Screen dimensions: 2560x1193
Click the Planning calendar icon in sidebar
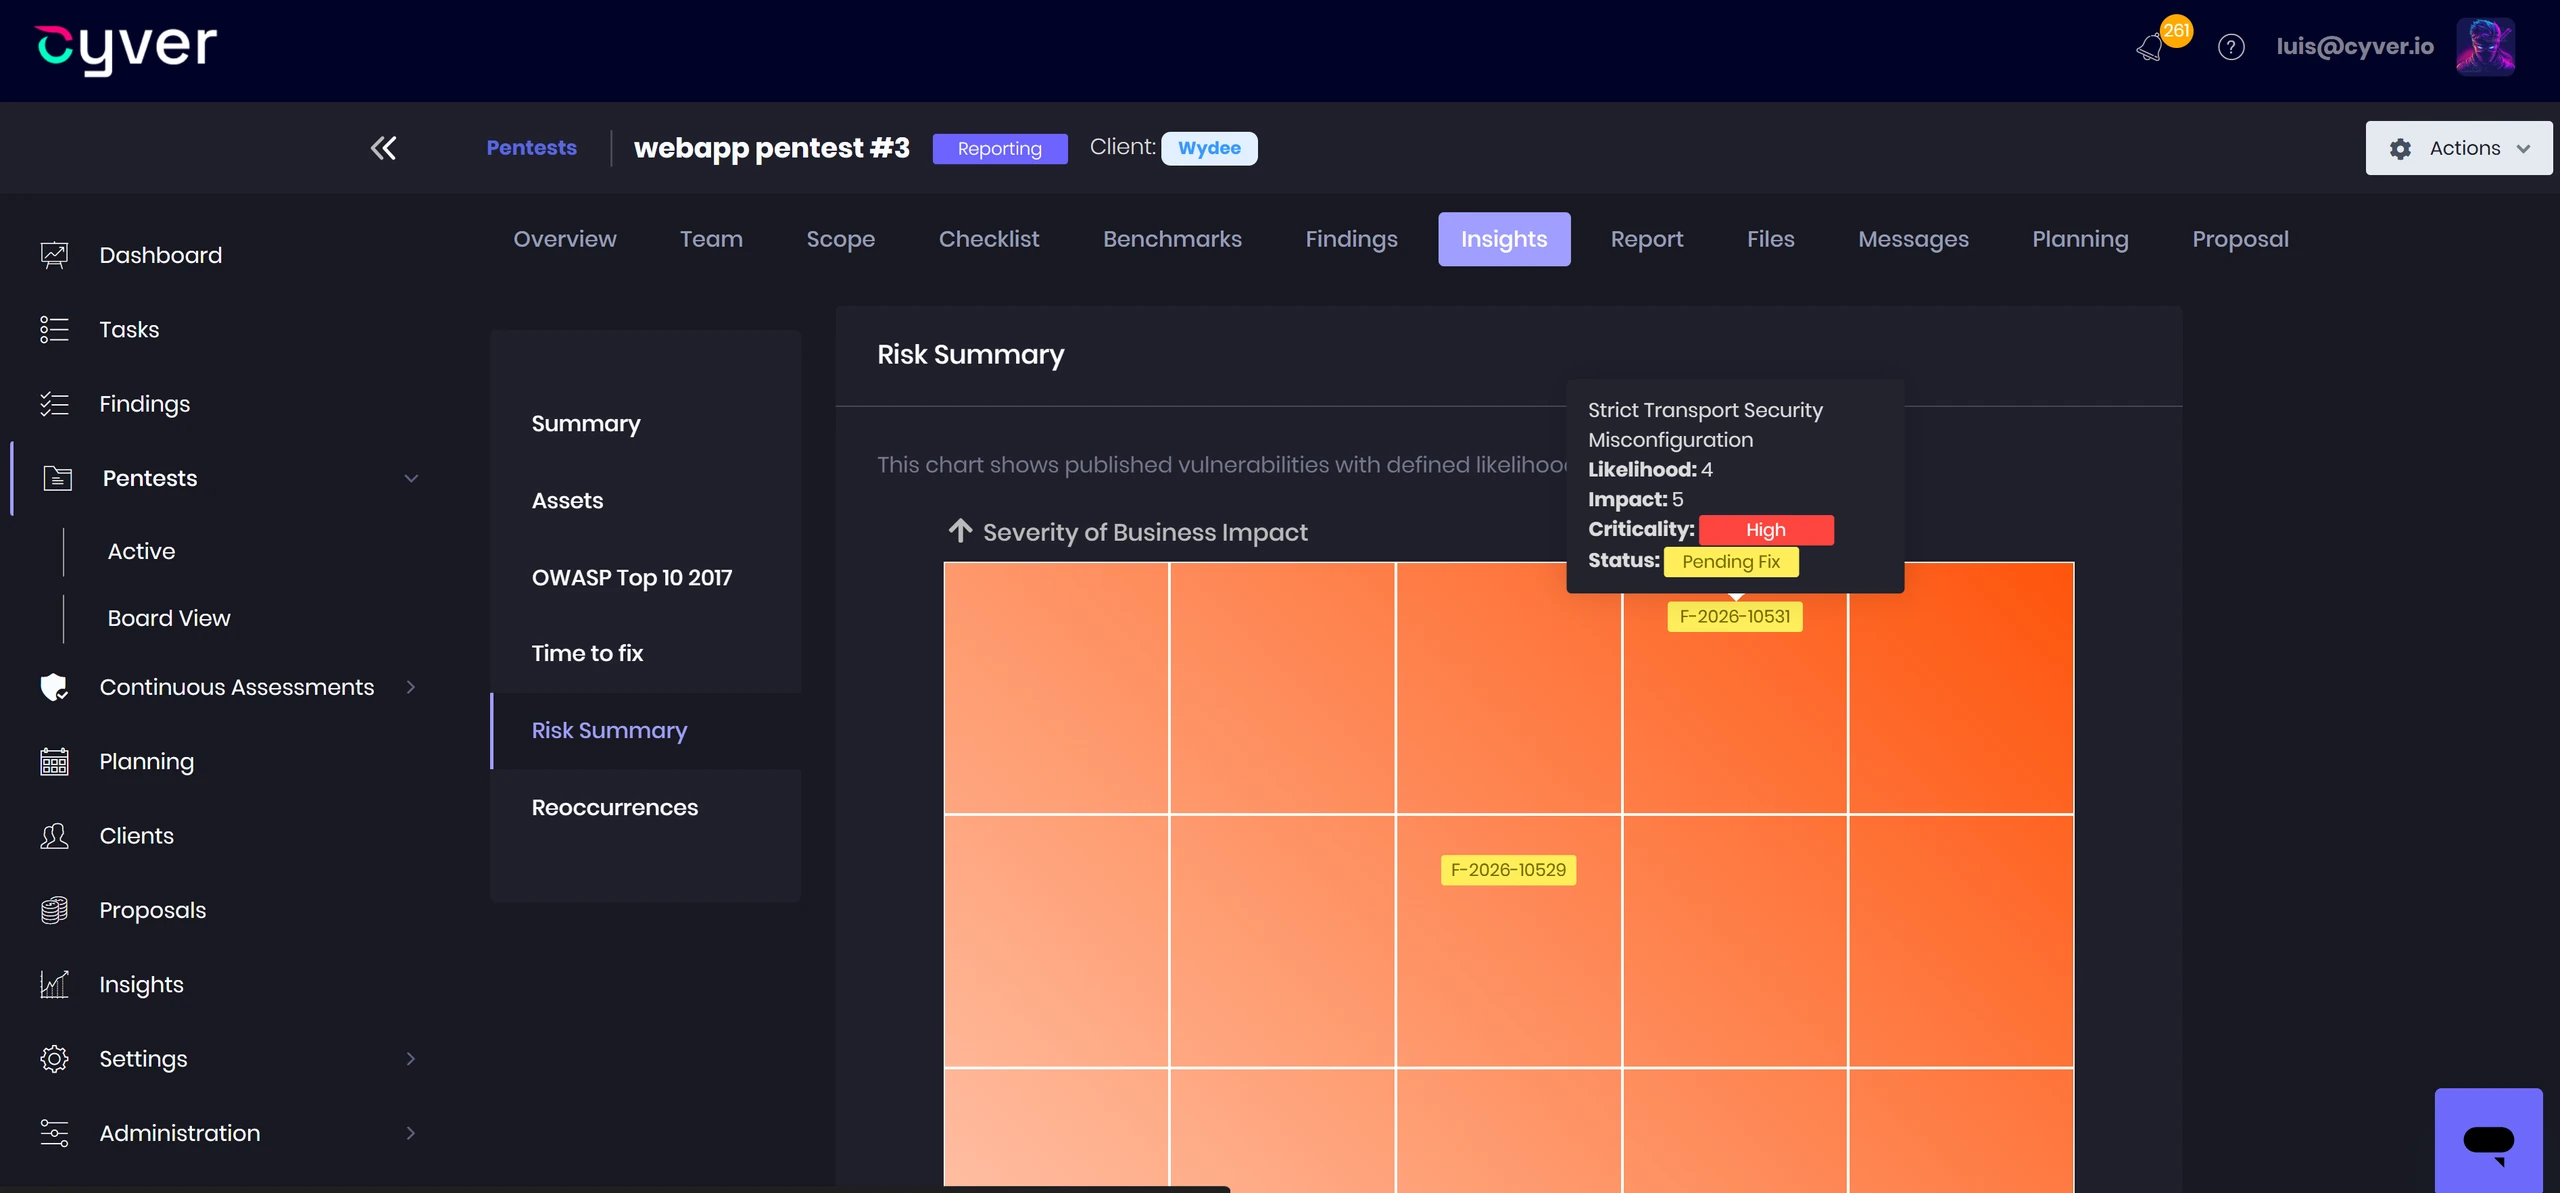(54, 762)
